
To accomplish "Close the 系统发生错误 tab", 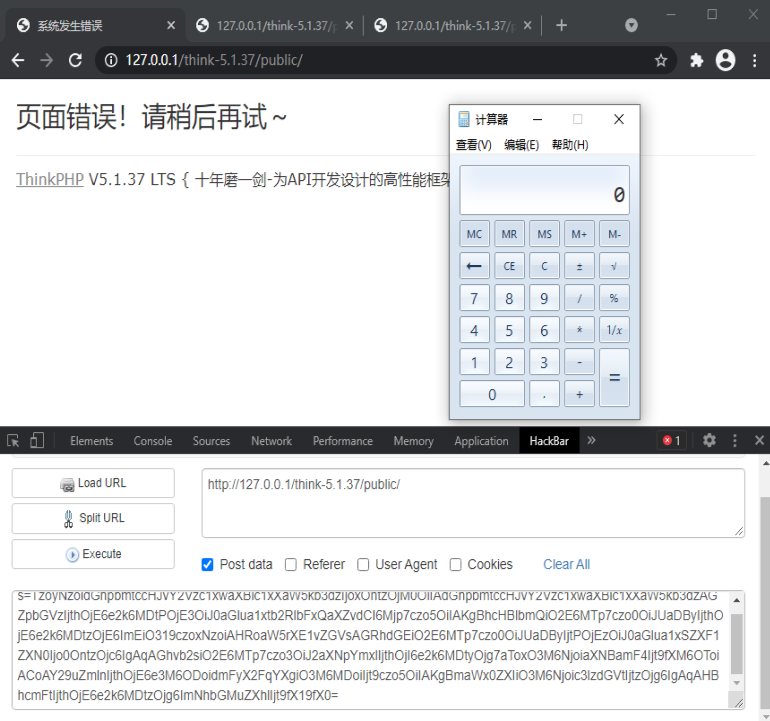I will (171, 25).
